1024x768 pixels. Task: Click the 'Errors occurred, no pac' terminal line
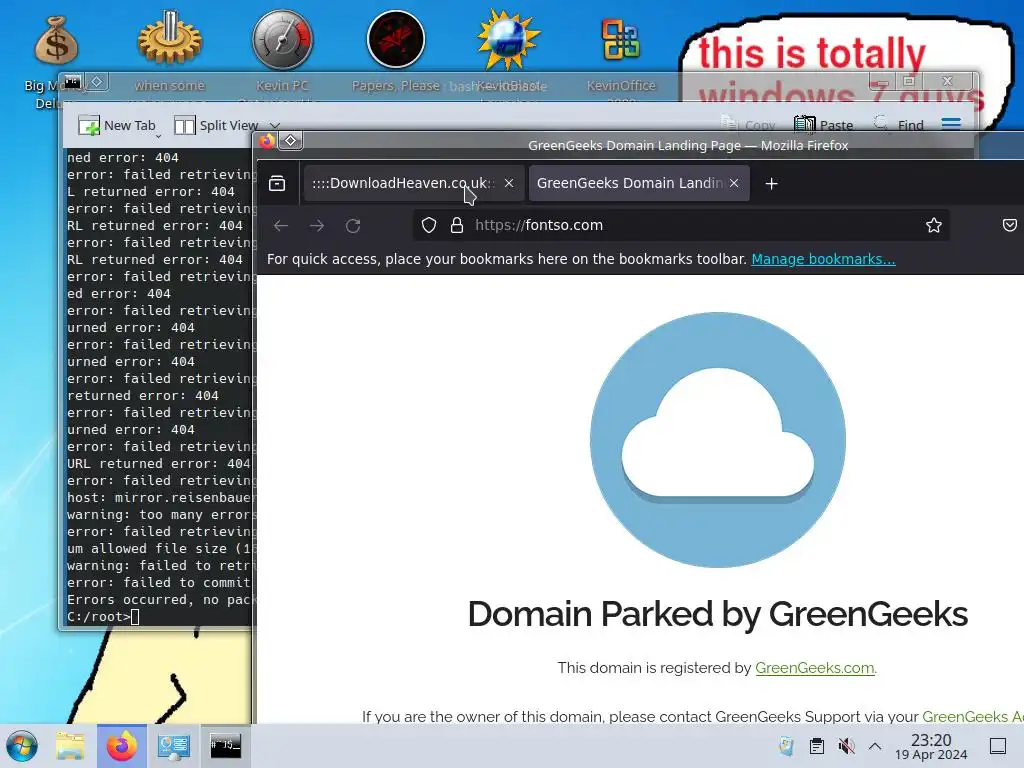point(160,600)
